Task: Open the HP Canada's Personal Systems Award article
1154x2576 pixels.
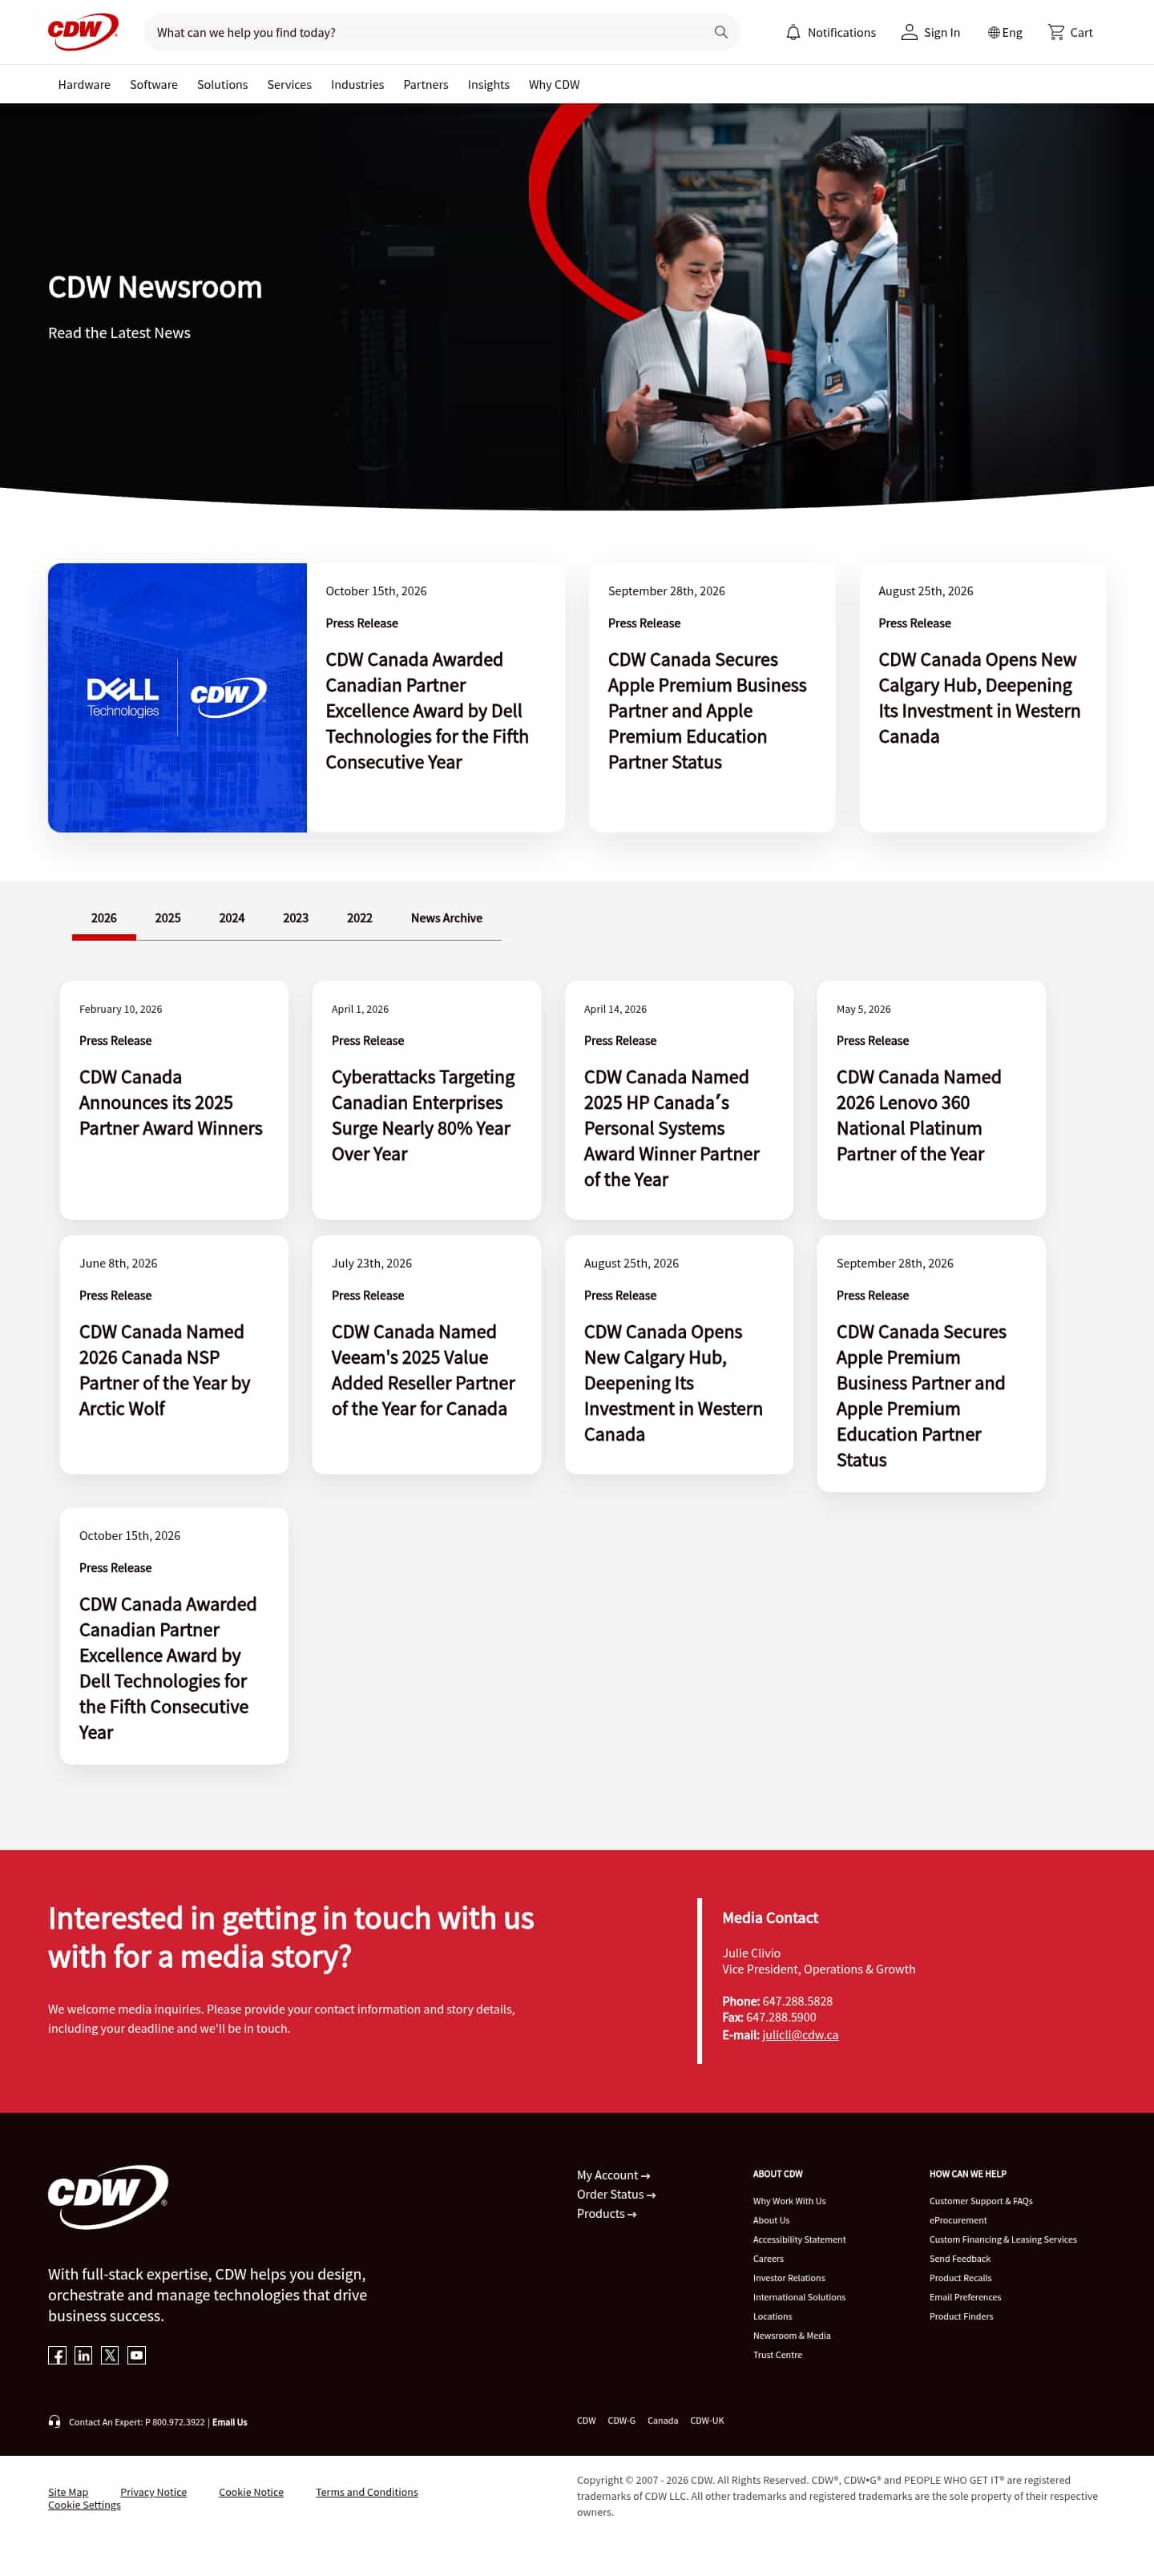Action: pos(672,1128)
